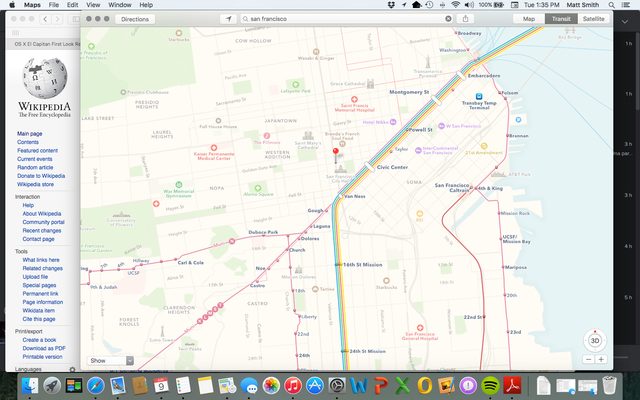Image resolution: width=640 pixels, height=400 pixels.
Task: Click the Wi-Fi status icon
Action: [456, 5]
